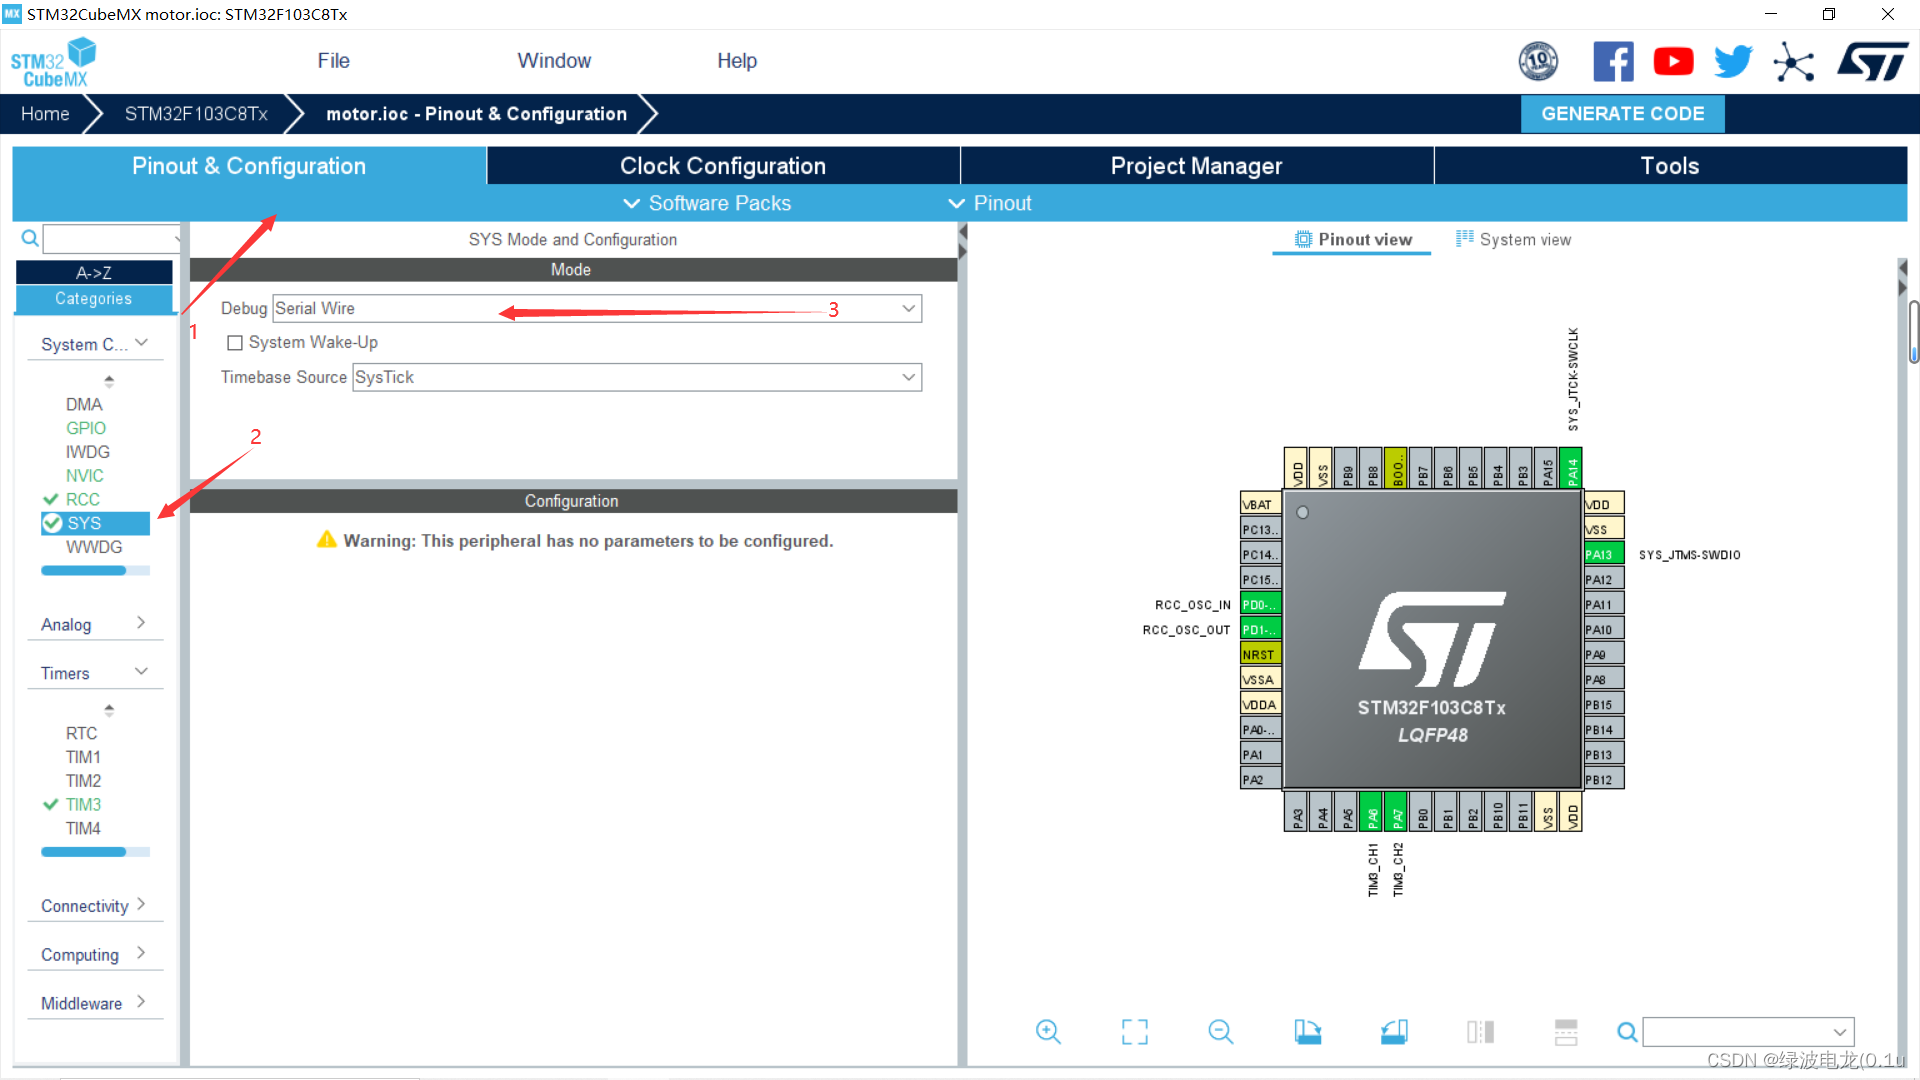Click the fit to screen icon
This screenshot has height=1080, width=1920.
[x=1133, y=1033]
